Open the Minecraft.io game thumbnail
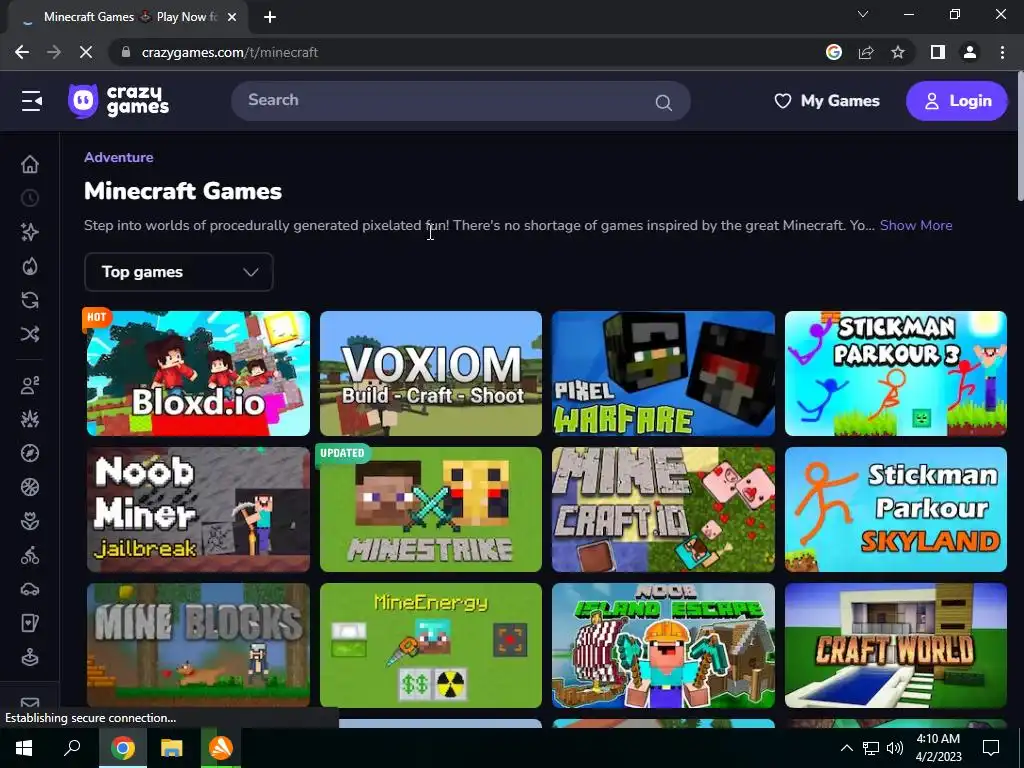Image resolution: width=1024 pixels, height=768 pixels. pyautogui.click(x=664, y=509)
